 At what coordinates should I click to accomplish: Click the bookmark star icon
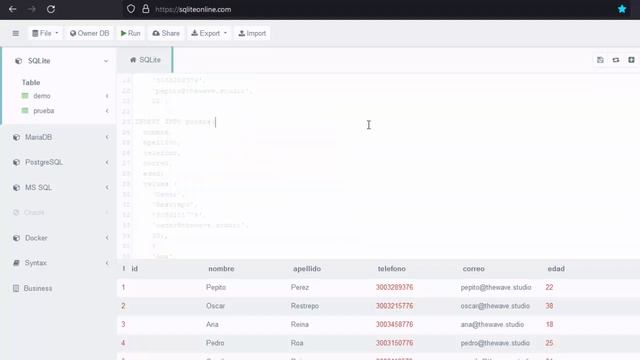622,9
